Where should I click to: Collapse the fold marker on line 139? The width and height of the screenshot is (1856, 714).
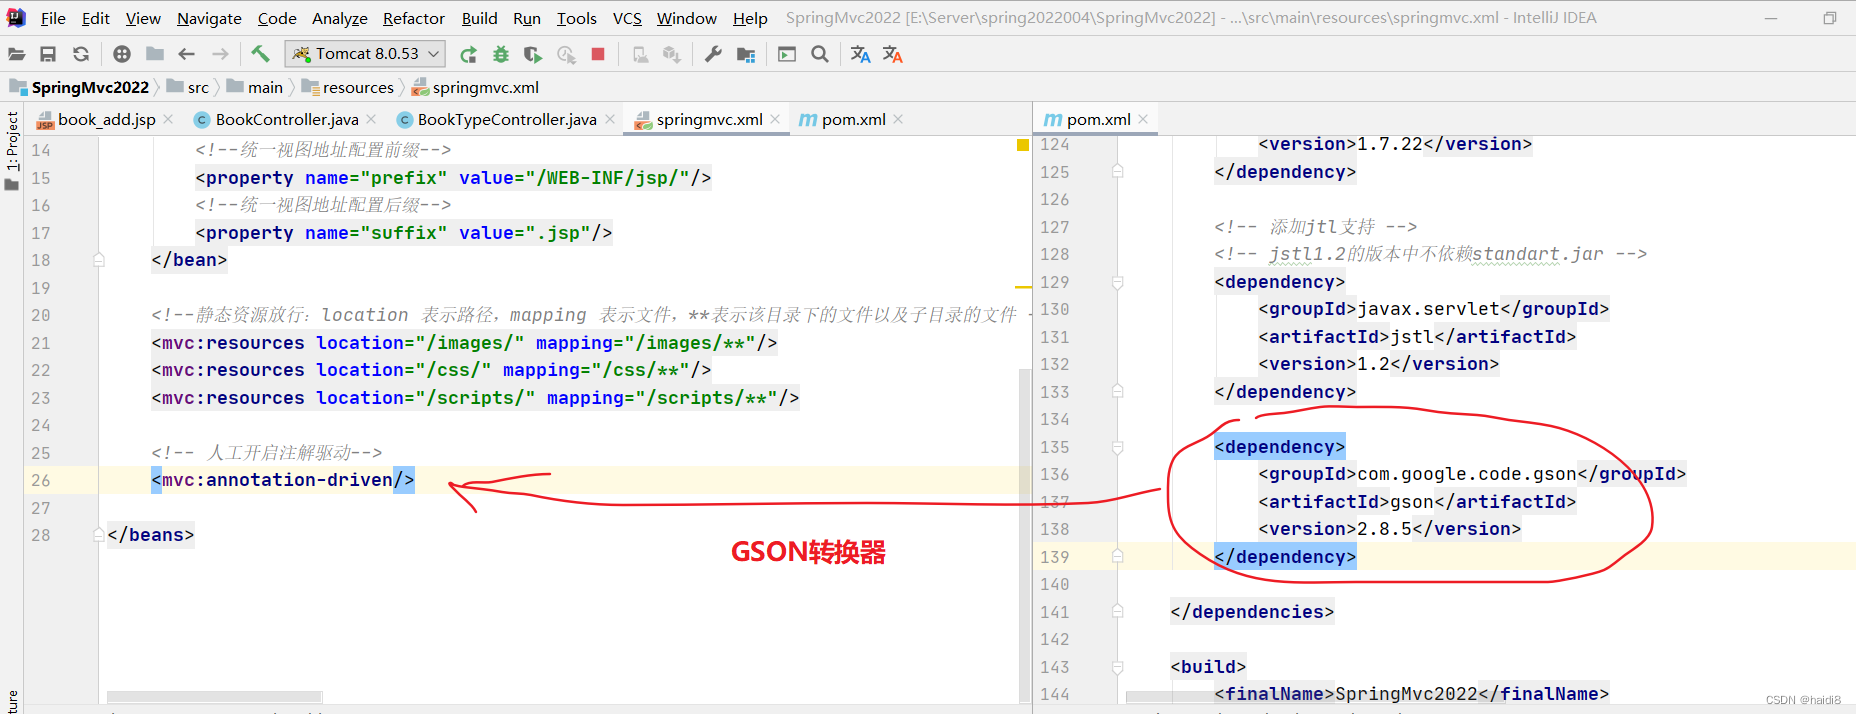coord(1118,557)
